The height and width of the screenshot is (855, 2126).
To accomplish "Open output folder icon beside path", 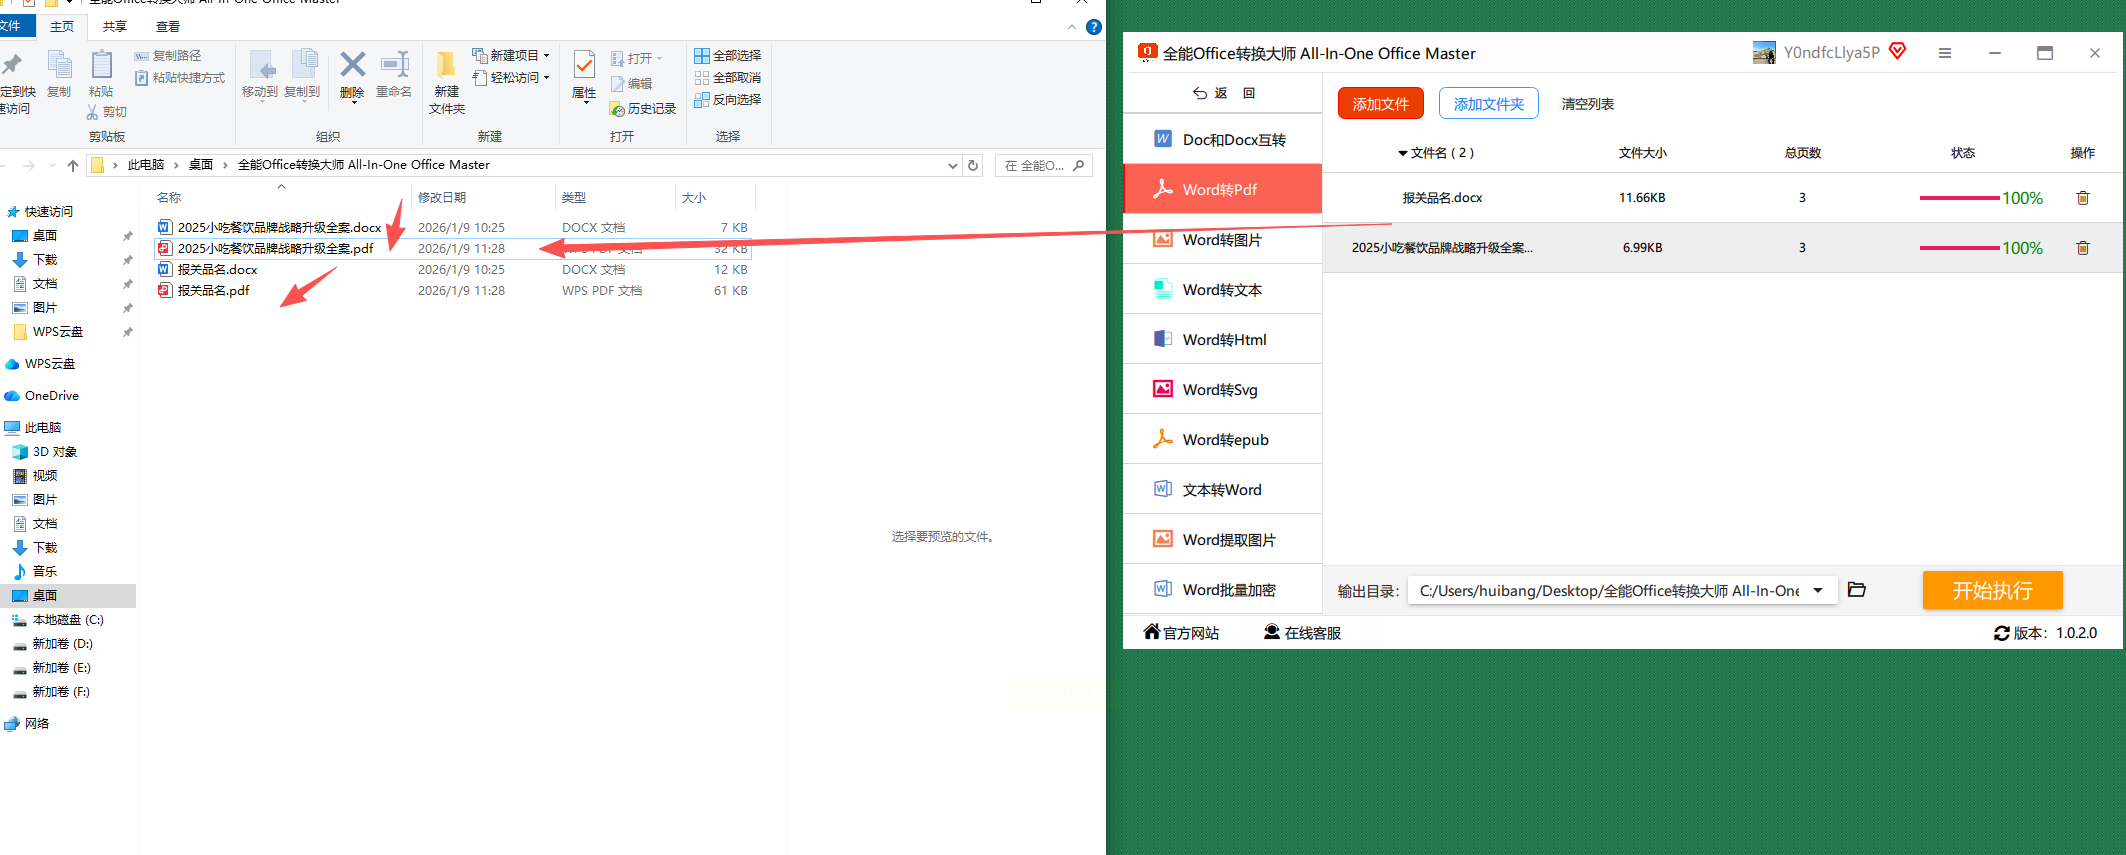I will tap(1857, 590).
